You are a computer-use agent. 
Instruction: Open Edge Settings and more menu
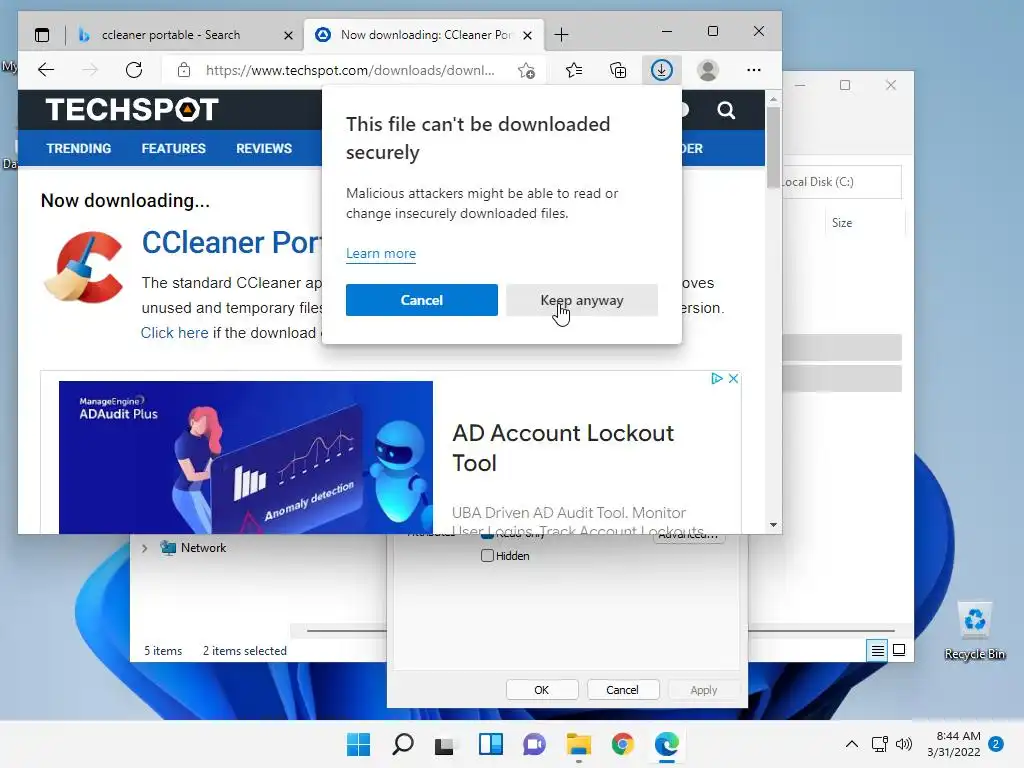(754, 70)
